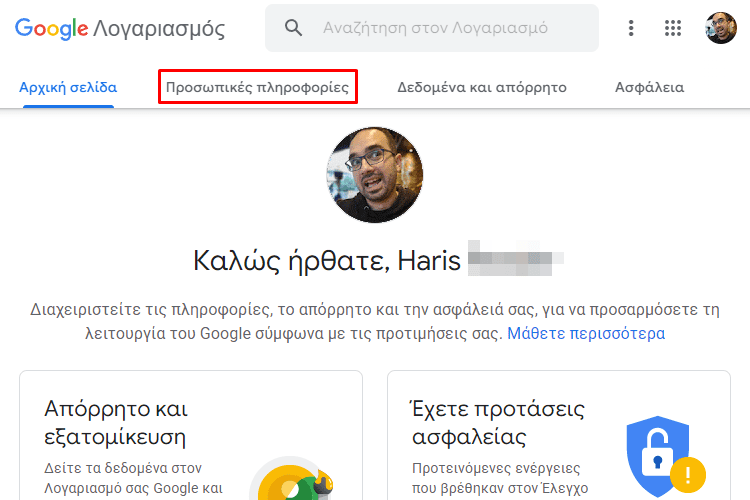This screenshot has height=500, width=750.
Task: Click the 'Διαχειριστείτε τις πληροφορίες' description paragraph
Action: pos(375,321)
